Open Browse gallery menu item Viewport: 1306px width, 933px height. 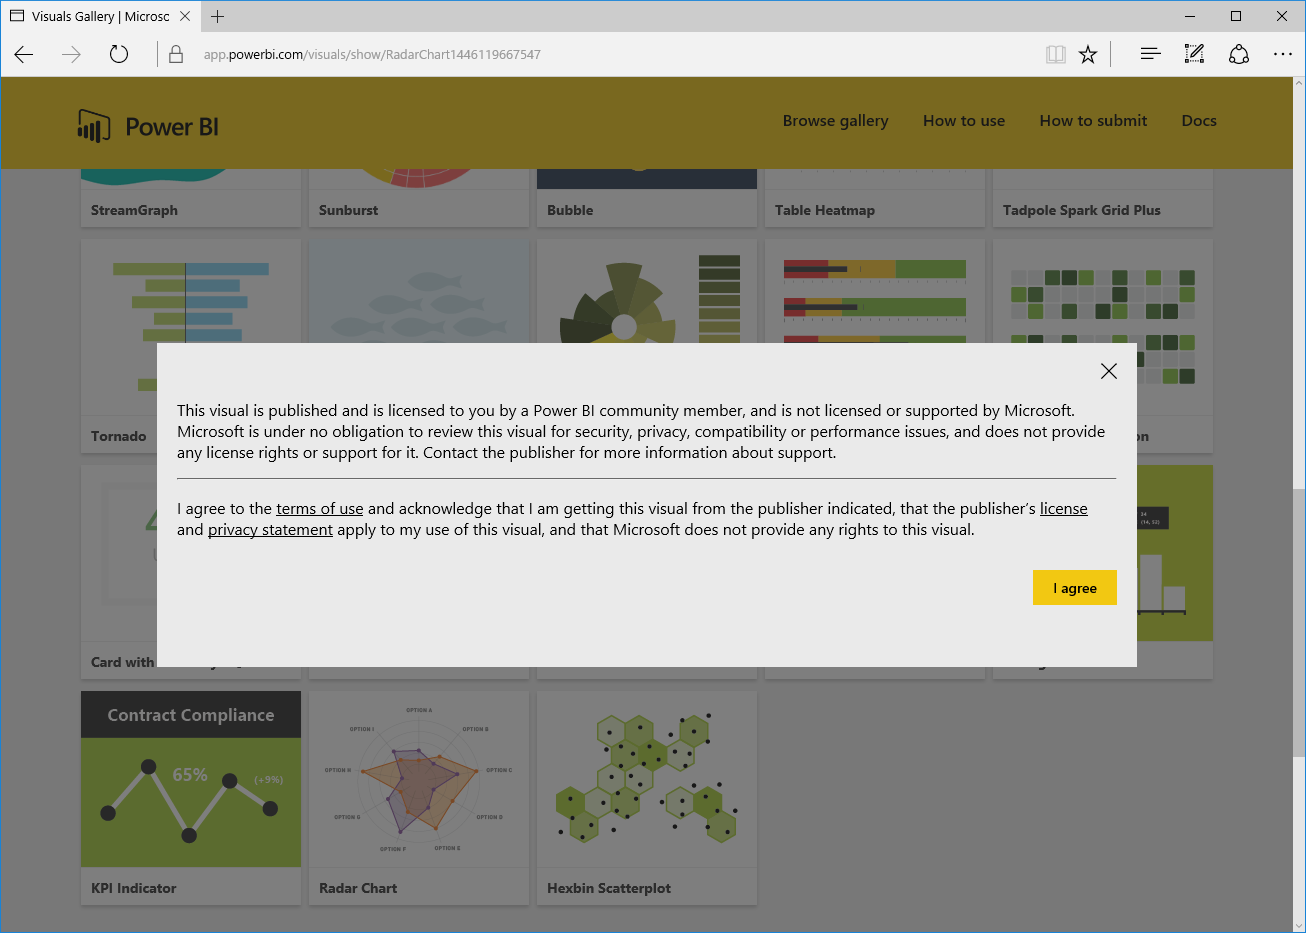(x=835, y=121)
